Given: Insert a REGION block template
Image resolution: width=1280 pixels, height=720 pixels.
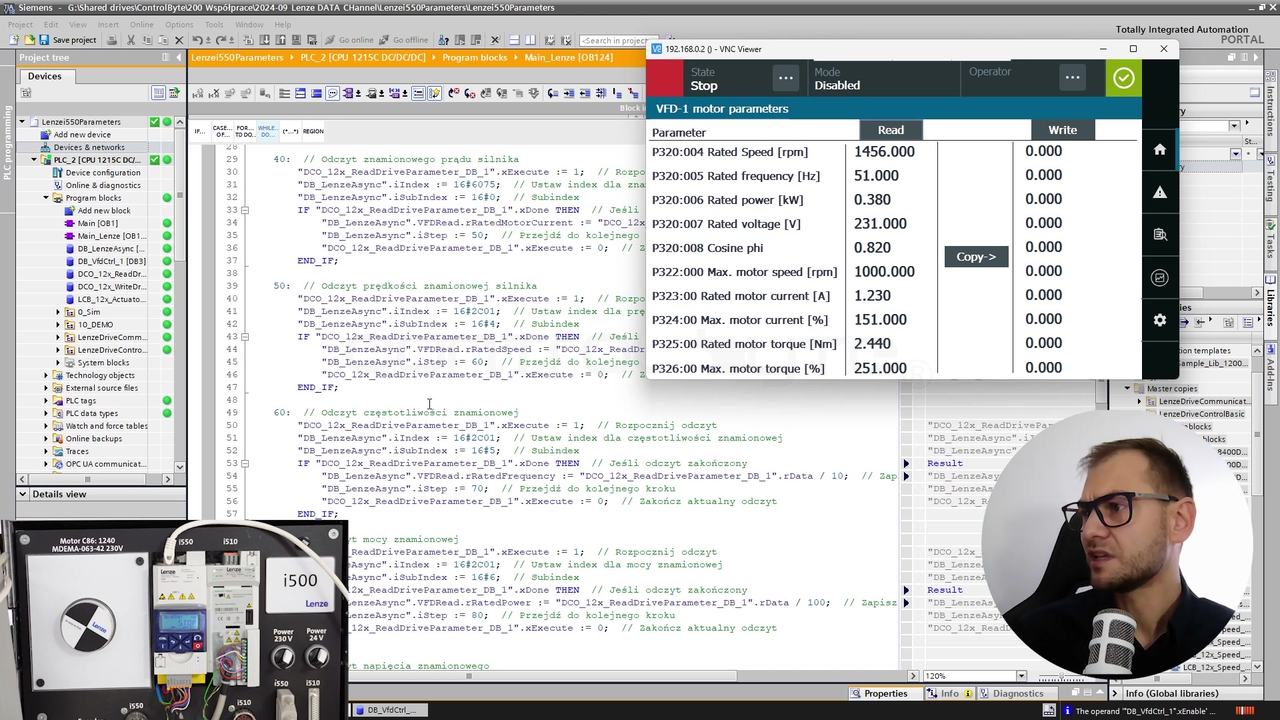Looking at the screenshot, I should 313,131.
